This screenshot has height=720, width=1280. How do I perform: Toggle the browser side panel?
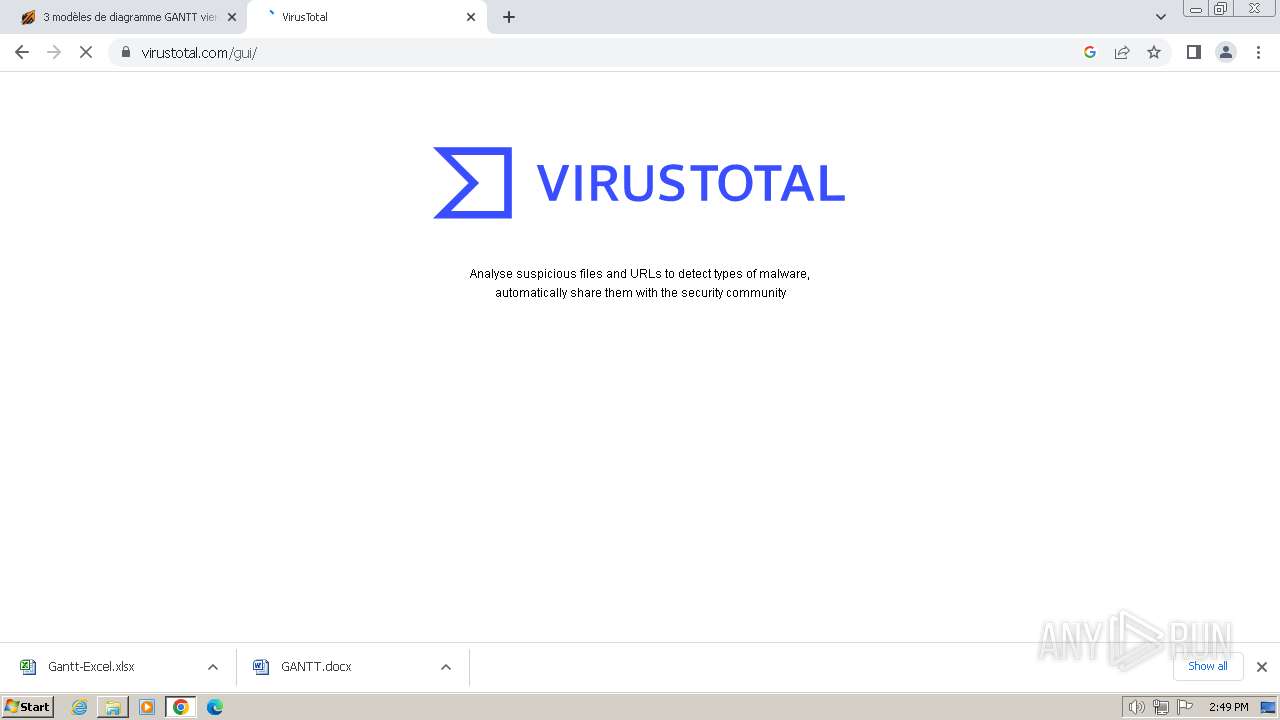1193,52
